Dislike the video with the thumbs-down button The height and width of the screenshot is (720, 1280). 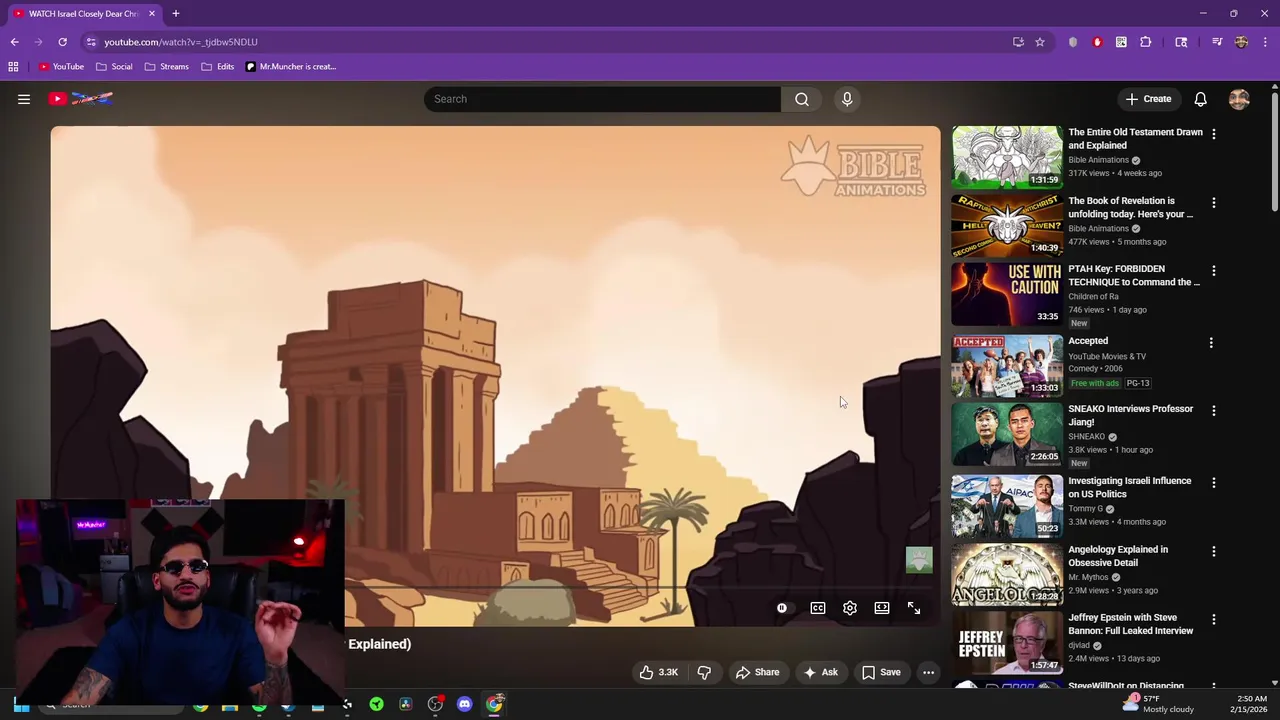(704, 672)
